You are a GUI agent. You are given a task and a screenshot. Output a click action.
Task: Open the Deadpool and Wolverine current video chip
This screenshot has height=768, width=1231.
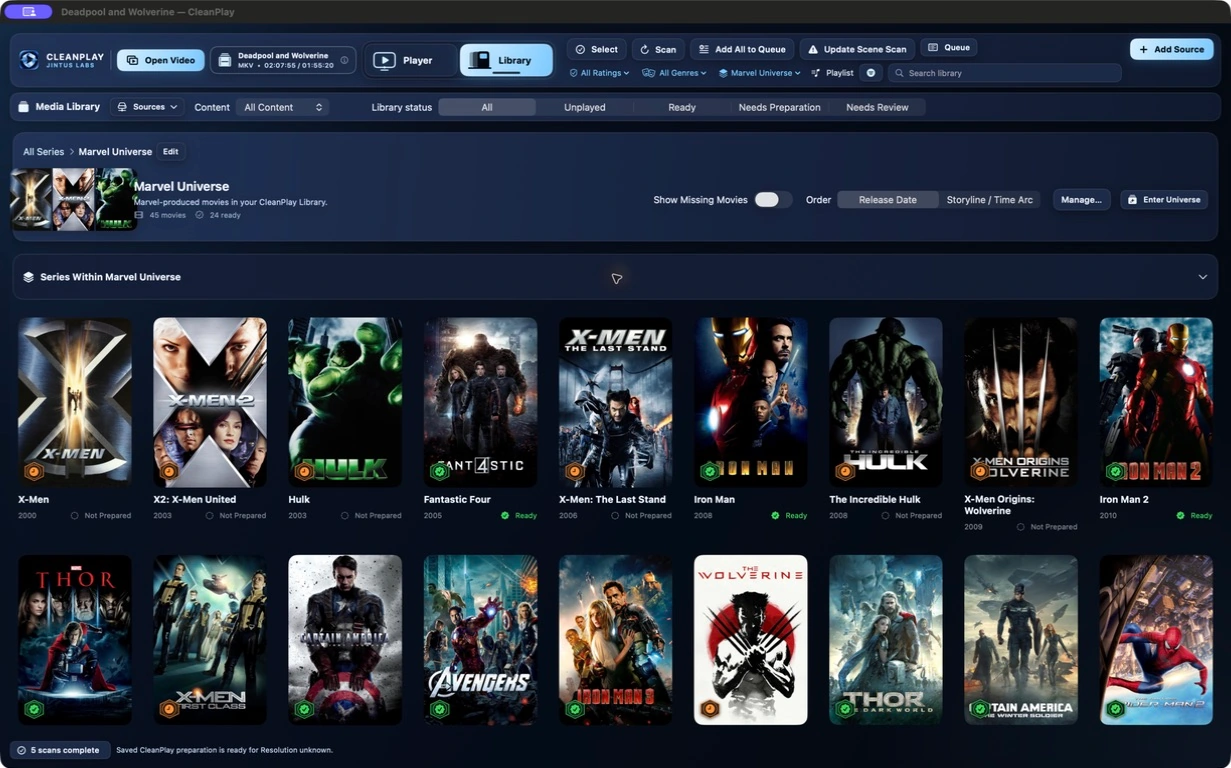[x=283, y=60]
